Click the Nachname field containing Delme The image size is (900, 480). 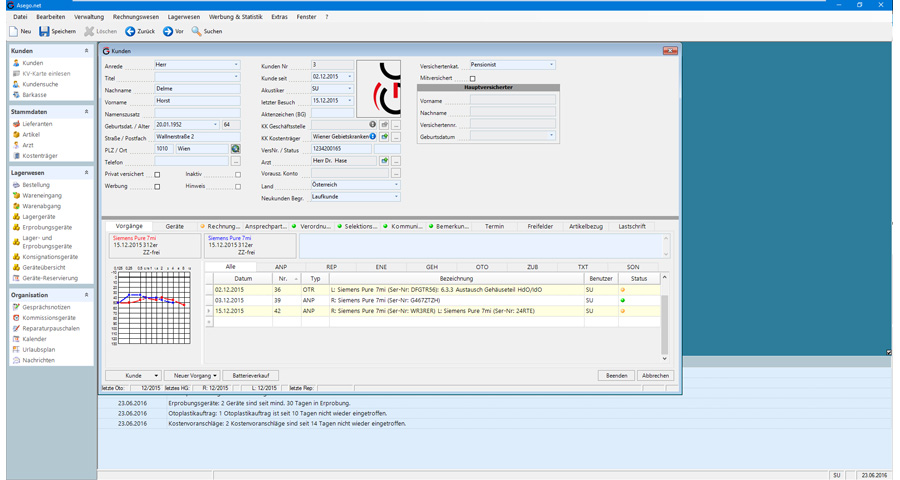point(197,89)
